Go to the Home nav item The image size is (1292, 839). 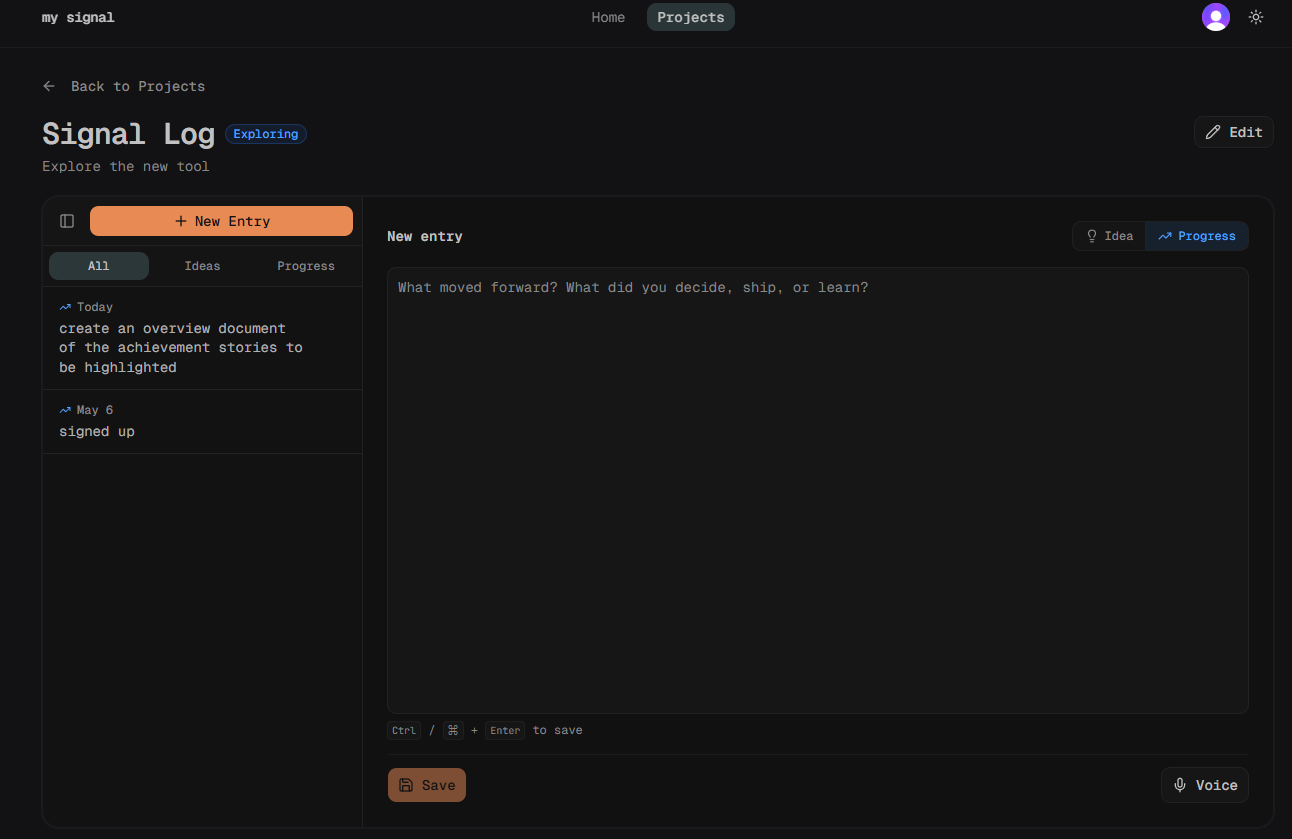(608, 17)
